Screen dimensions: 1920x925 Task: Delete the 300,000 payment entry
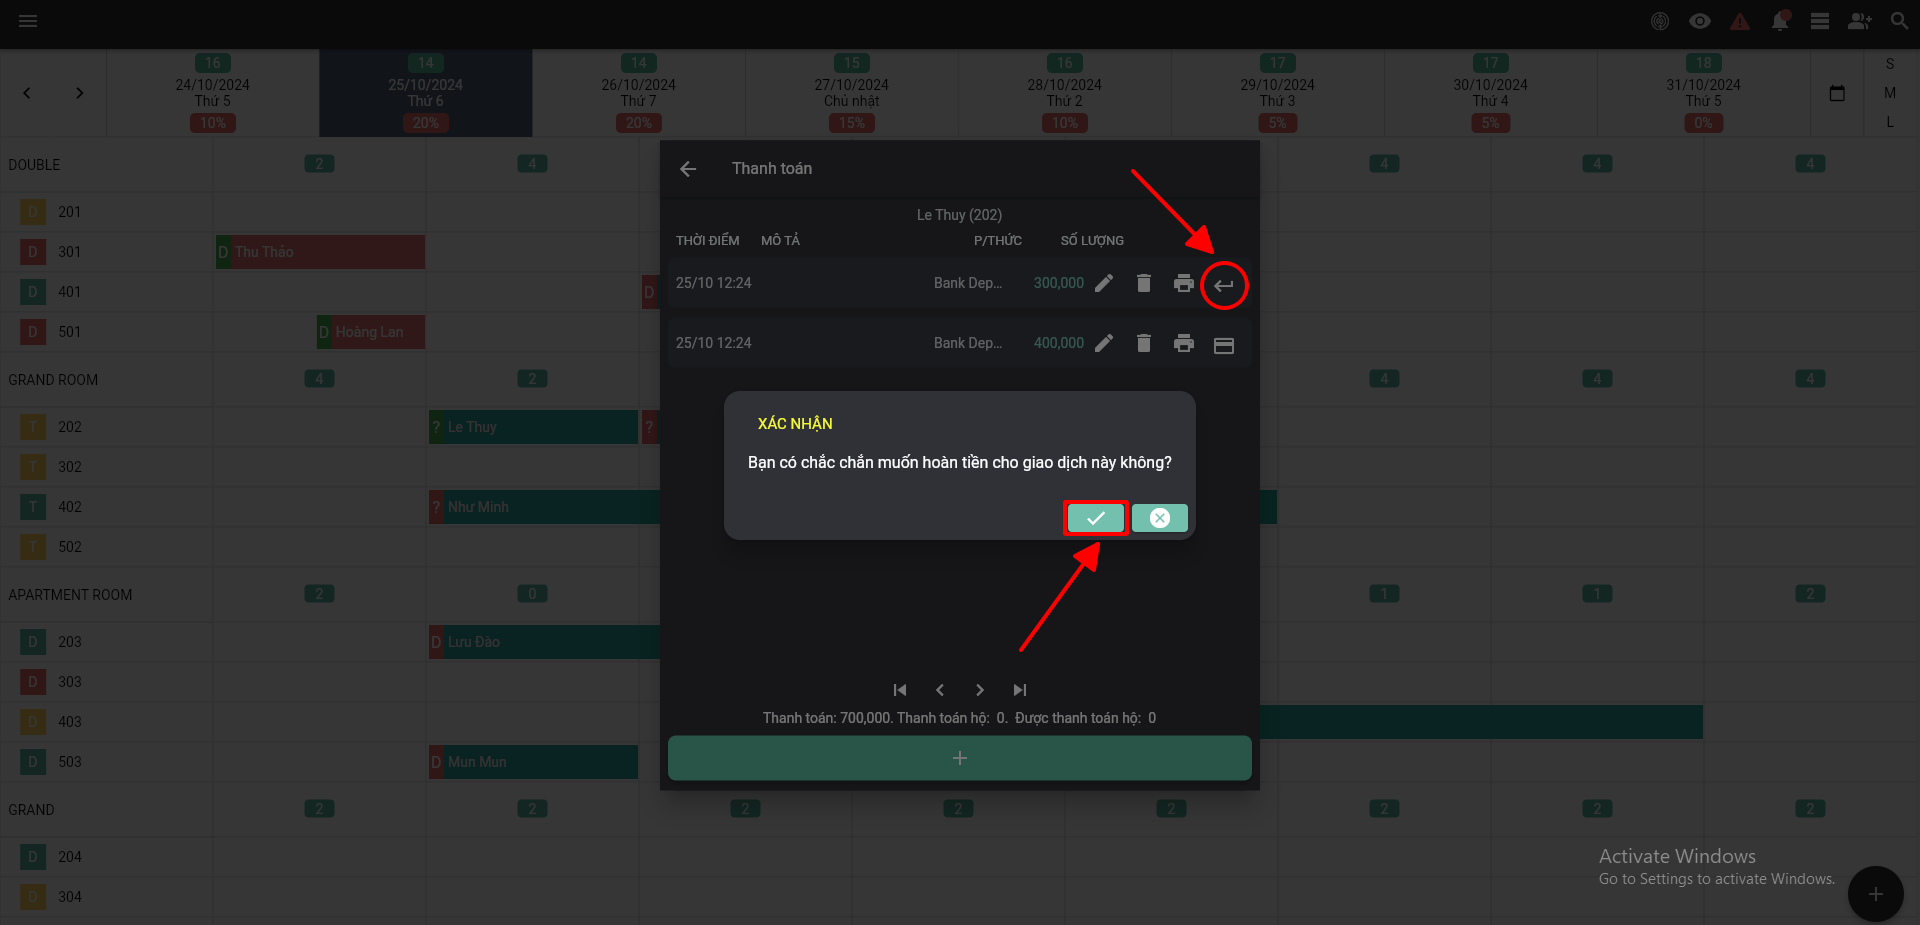(1144, 284)
